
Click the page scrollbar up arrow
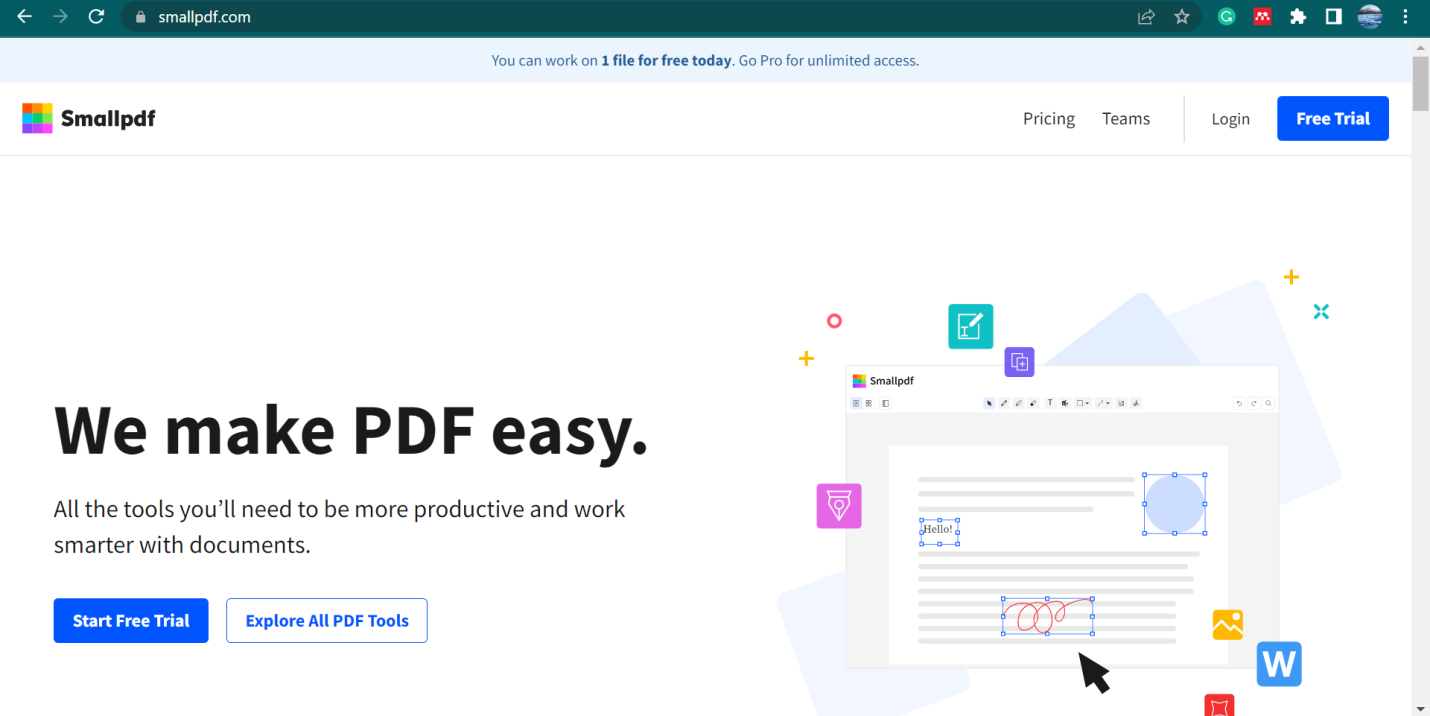[x=1421, y=47]
